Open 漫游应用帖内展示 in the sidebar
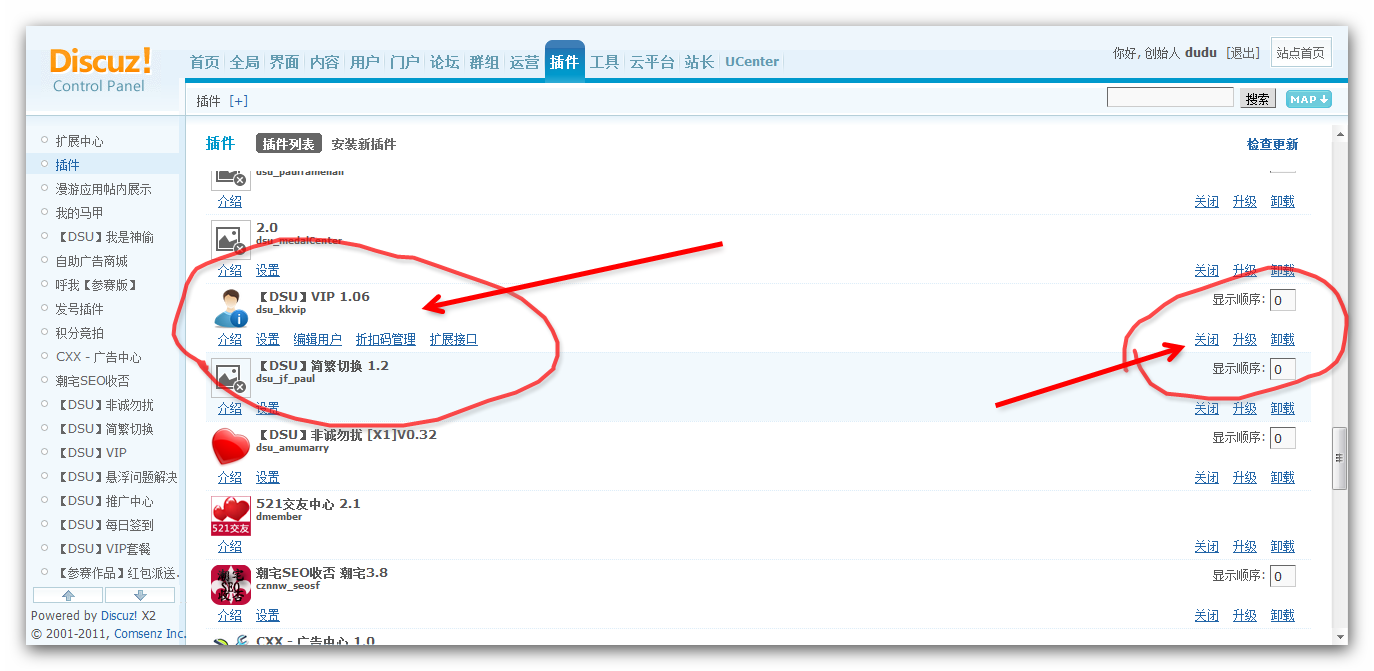1374x671 pixels. pyautogui.click(x=103, y=189)
